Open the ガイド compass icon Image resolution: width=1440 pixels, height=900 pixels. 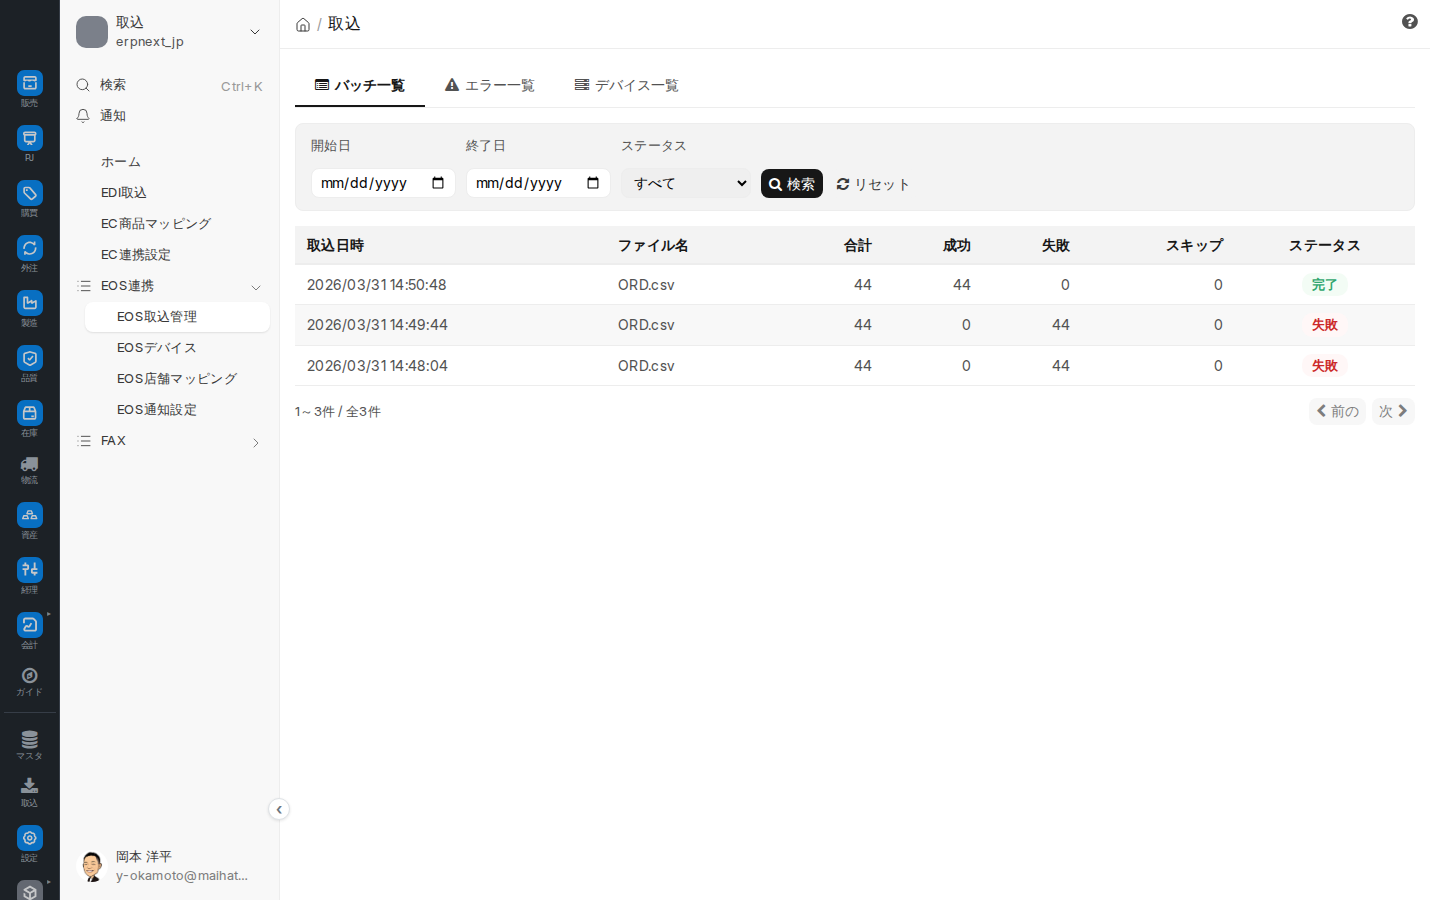pyautogui.click(x=30, y=676)
